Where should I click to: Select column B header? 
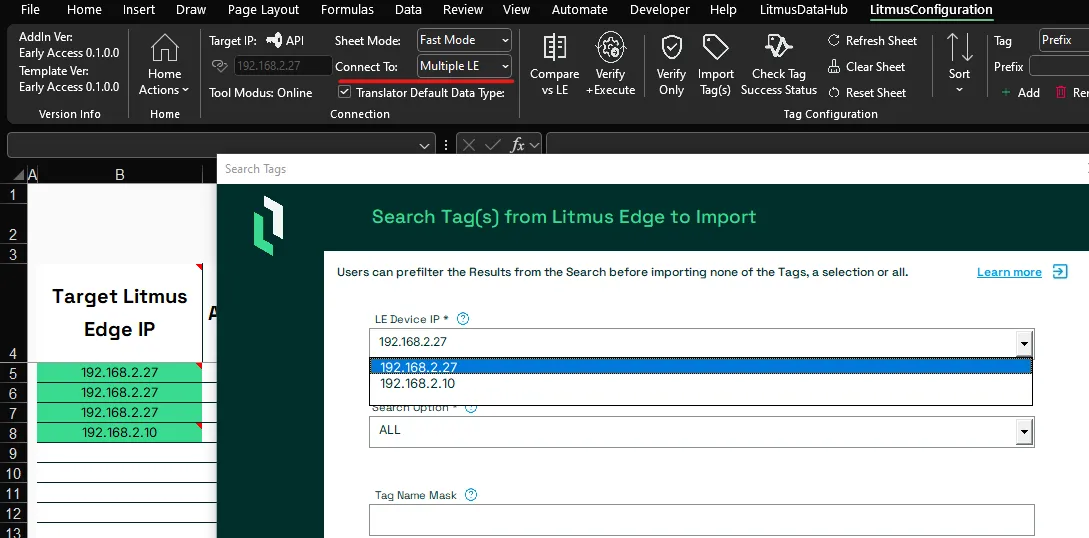119,175
